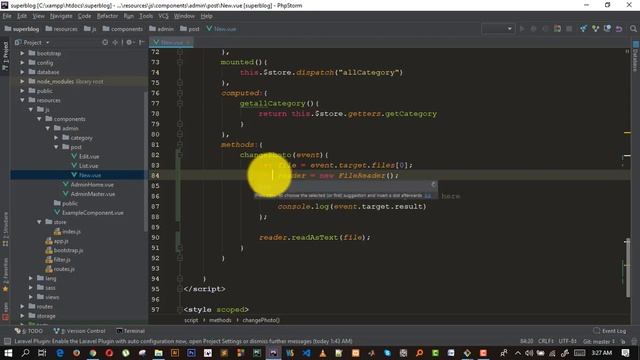Image resolution: width=640 pixels, height=360 pixels.
Task: Click the VCS commit icon
Action: pyautogui.click(x=596, y=29)
